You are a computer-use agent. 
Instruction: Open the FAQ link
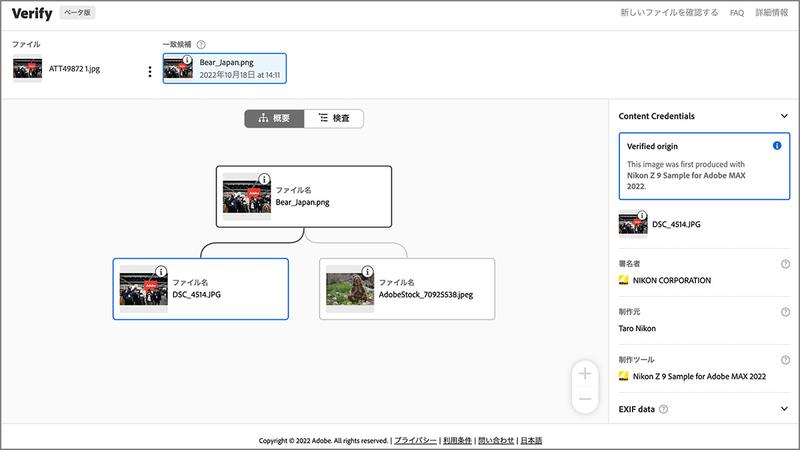pos(737,13)
